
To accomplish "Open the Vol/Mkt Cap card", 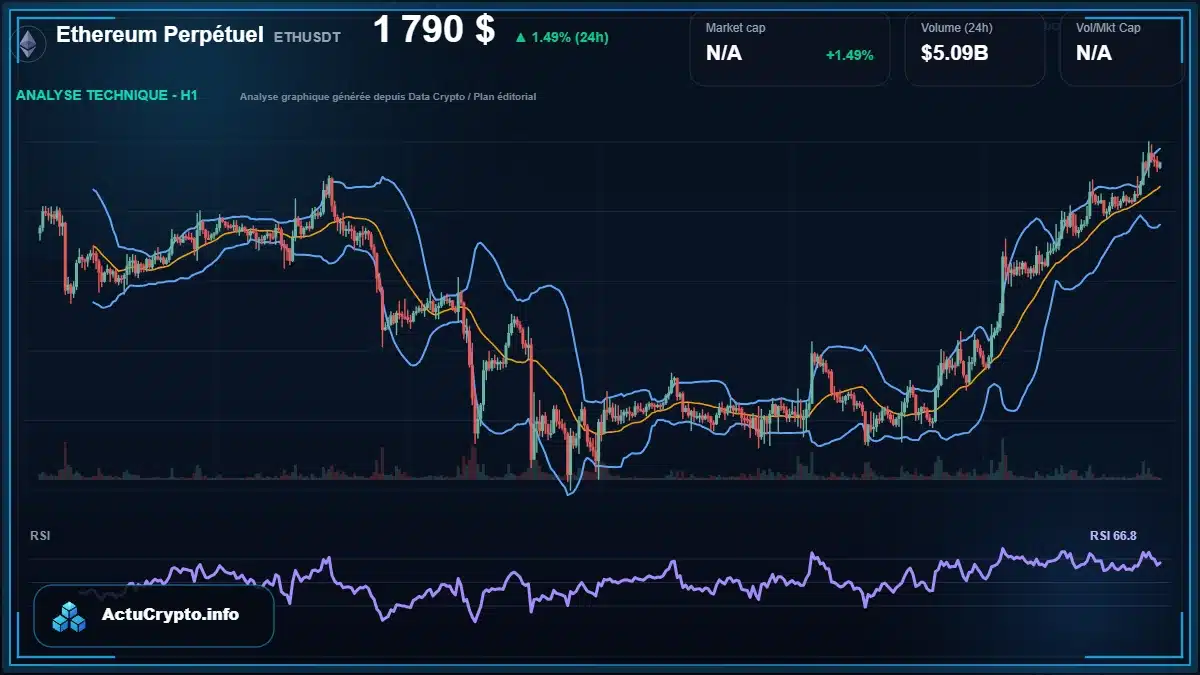I will (1122, 49).
